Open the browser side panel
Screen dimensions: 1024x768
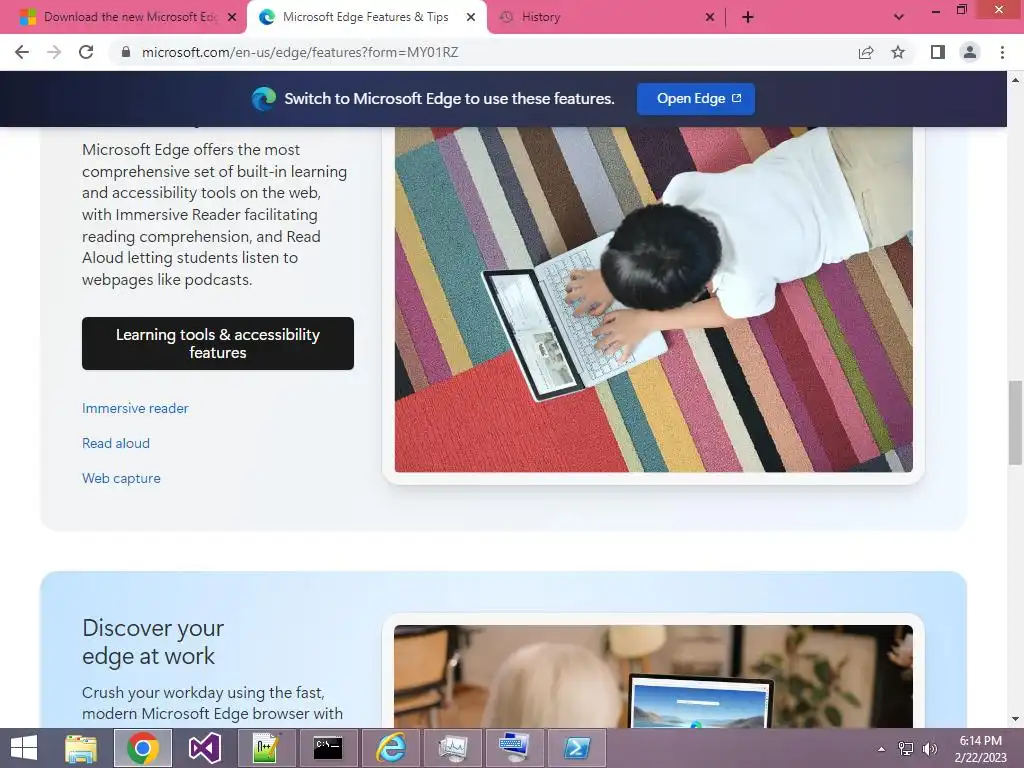938,52
